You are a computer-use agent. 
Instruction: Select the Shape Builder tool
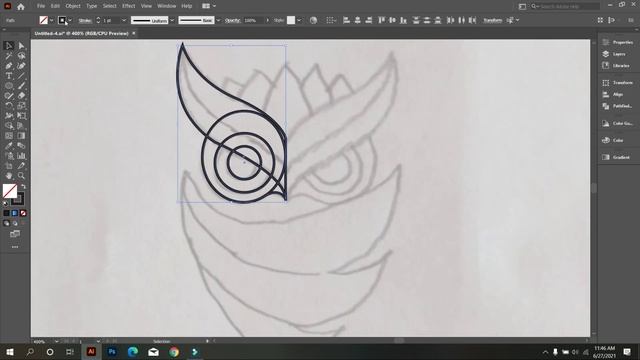(9, 126)
